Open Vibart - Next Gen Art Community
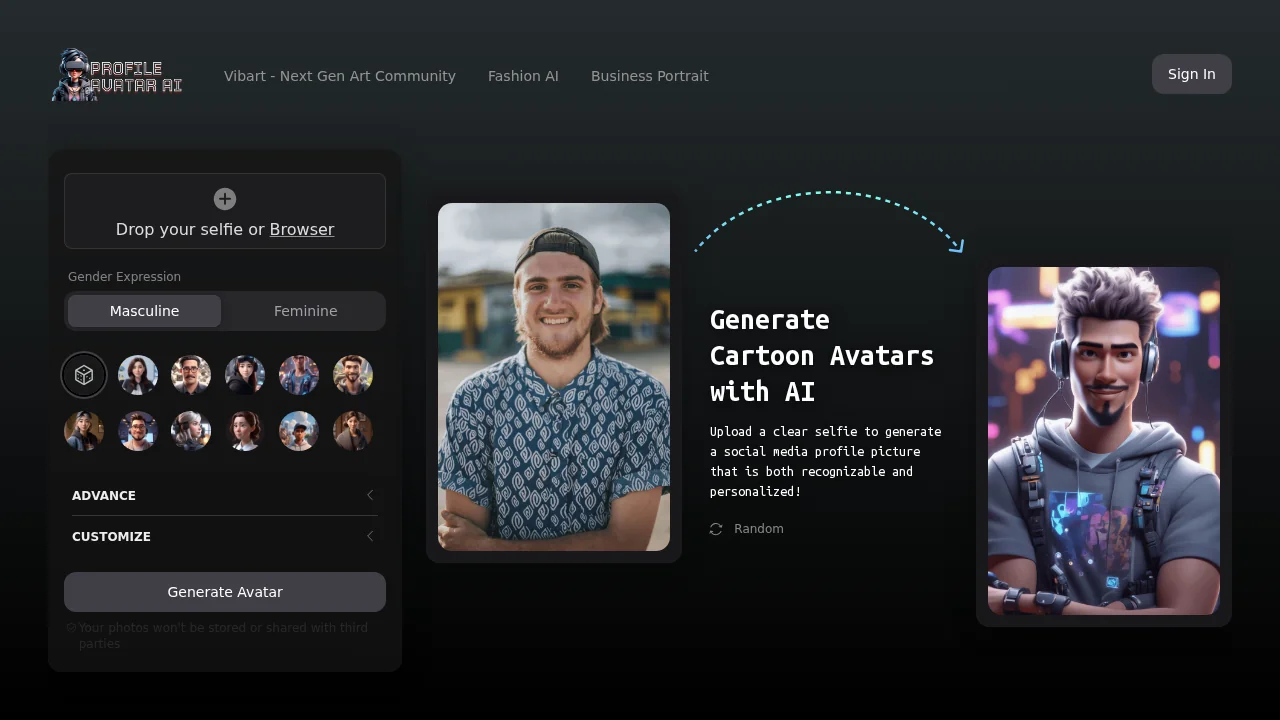Image resolution: width=1280 pixels, height=720 pixels. click(x=340, y=76)
